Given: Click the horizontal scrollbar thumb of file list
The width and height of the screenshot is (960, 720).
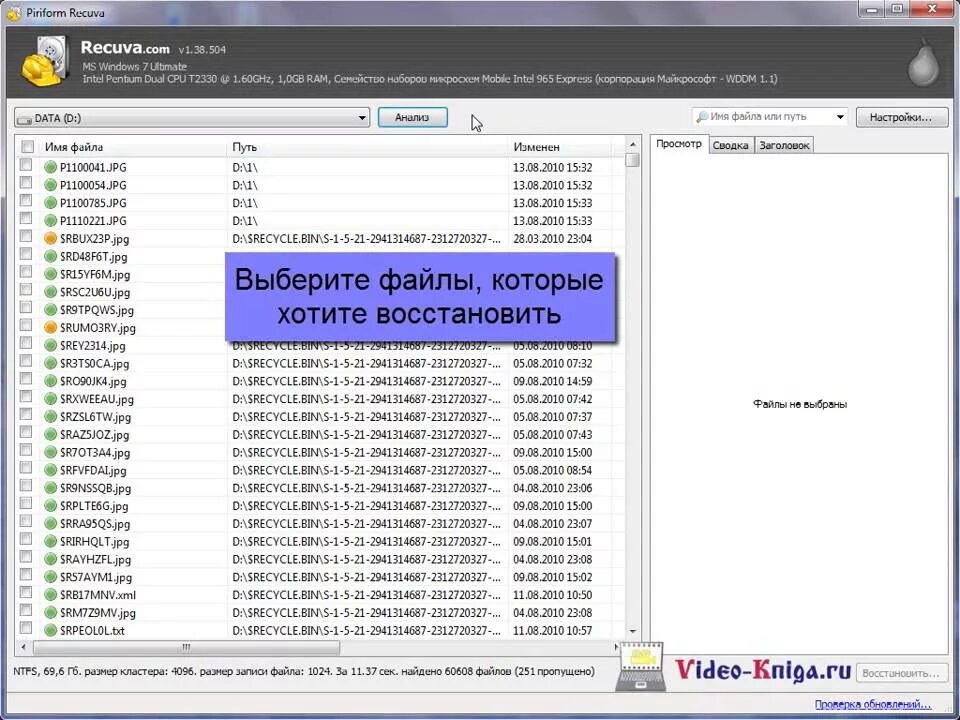Looking at the screenshot, I should pyautogui.click(x=186, y=647).
